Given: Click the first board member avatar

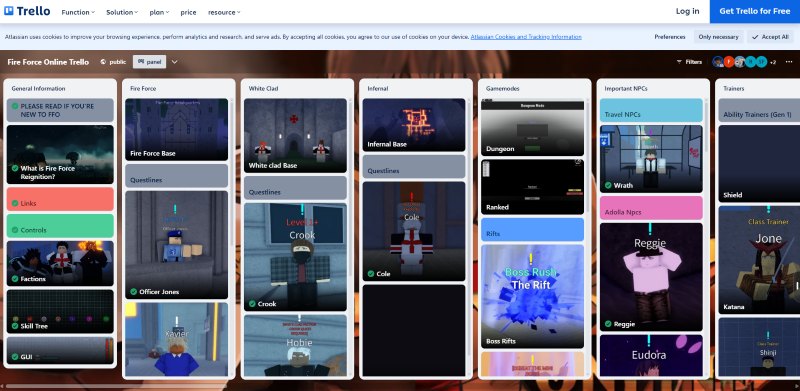Looking at the screenshot, I should 718,62.
